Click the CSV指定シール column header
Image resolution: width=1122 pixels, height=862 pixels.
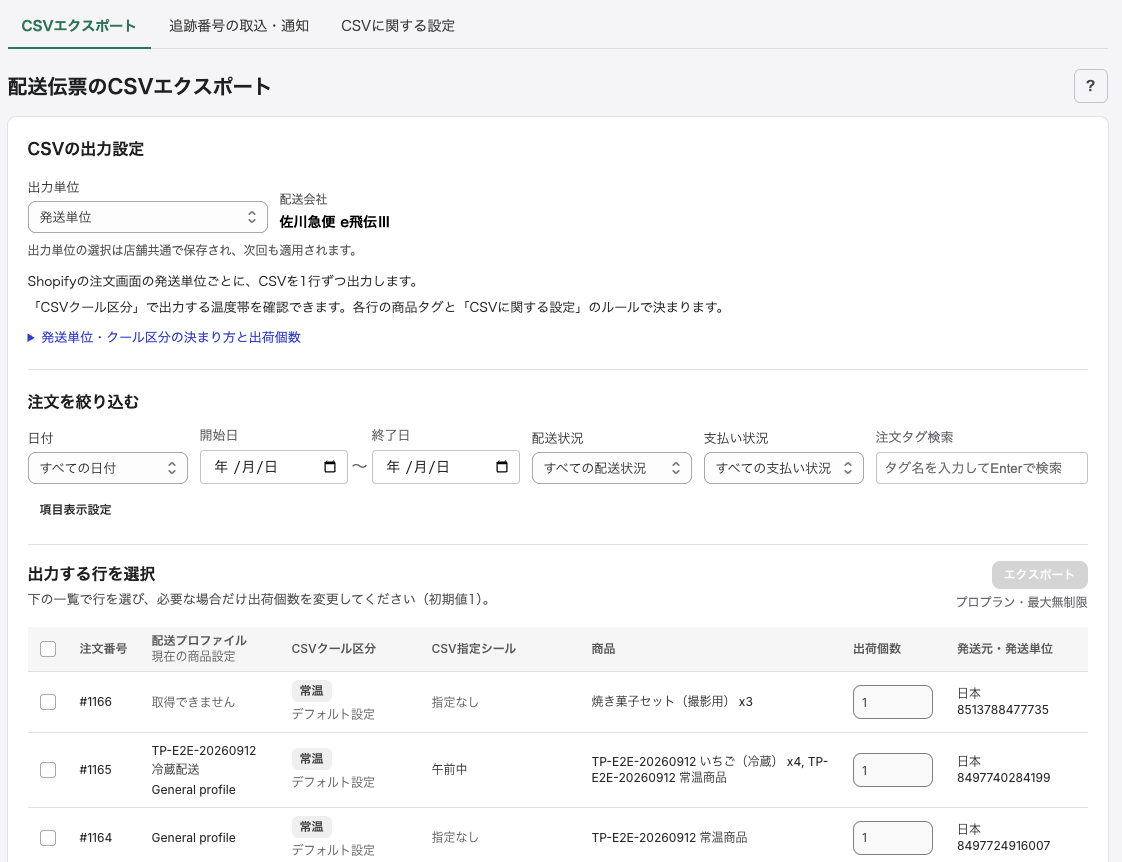pos(473,649)
